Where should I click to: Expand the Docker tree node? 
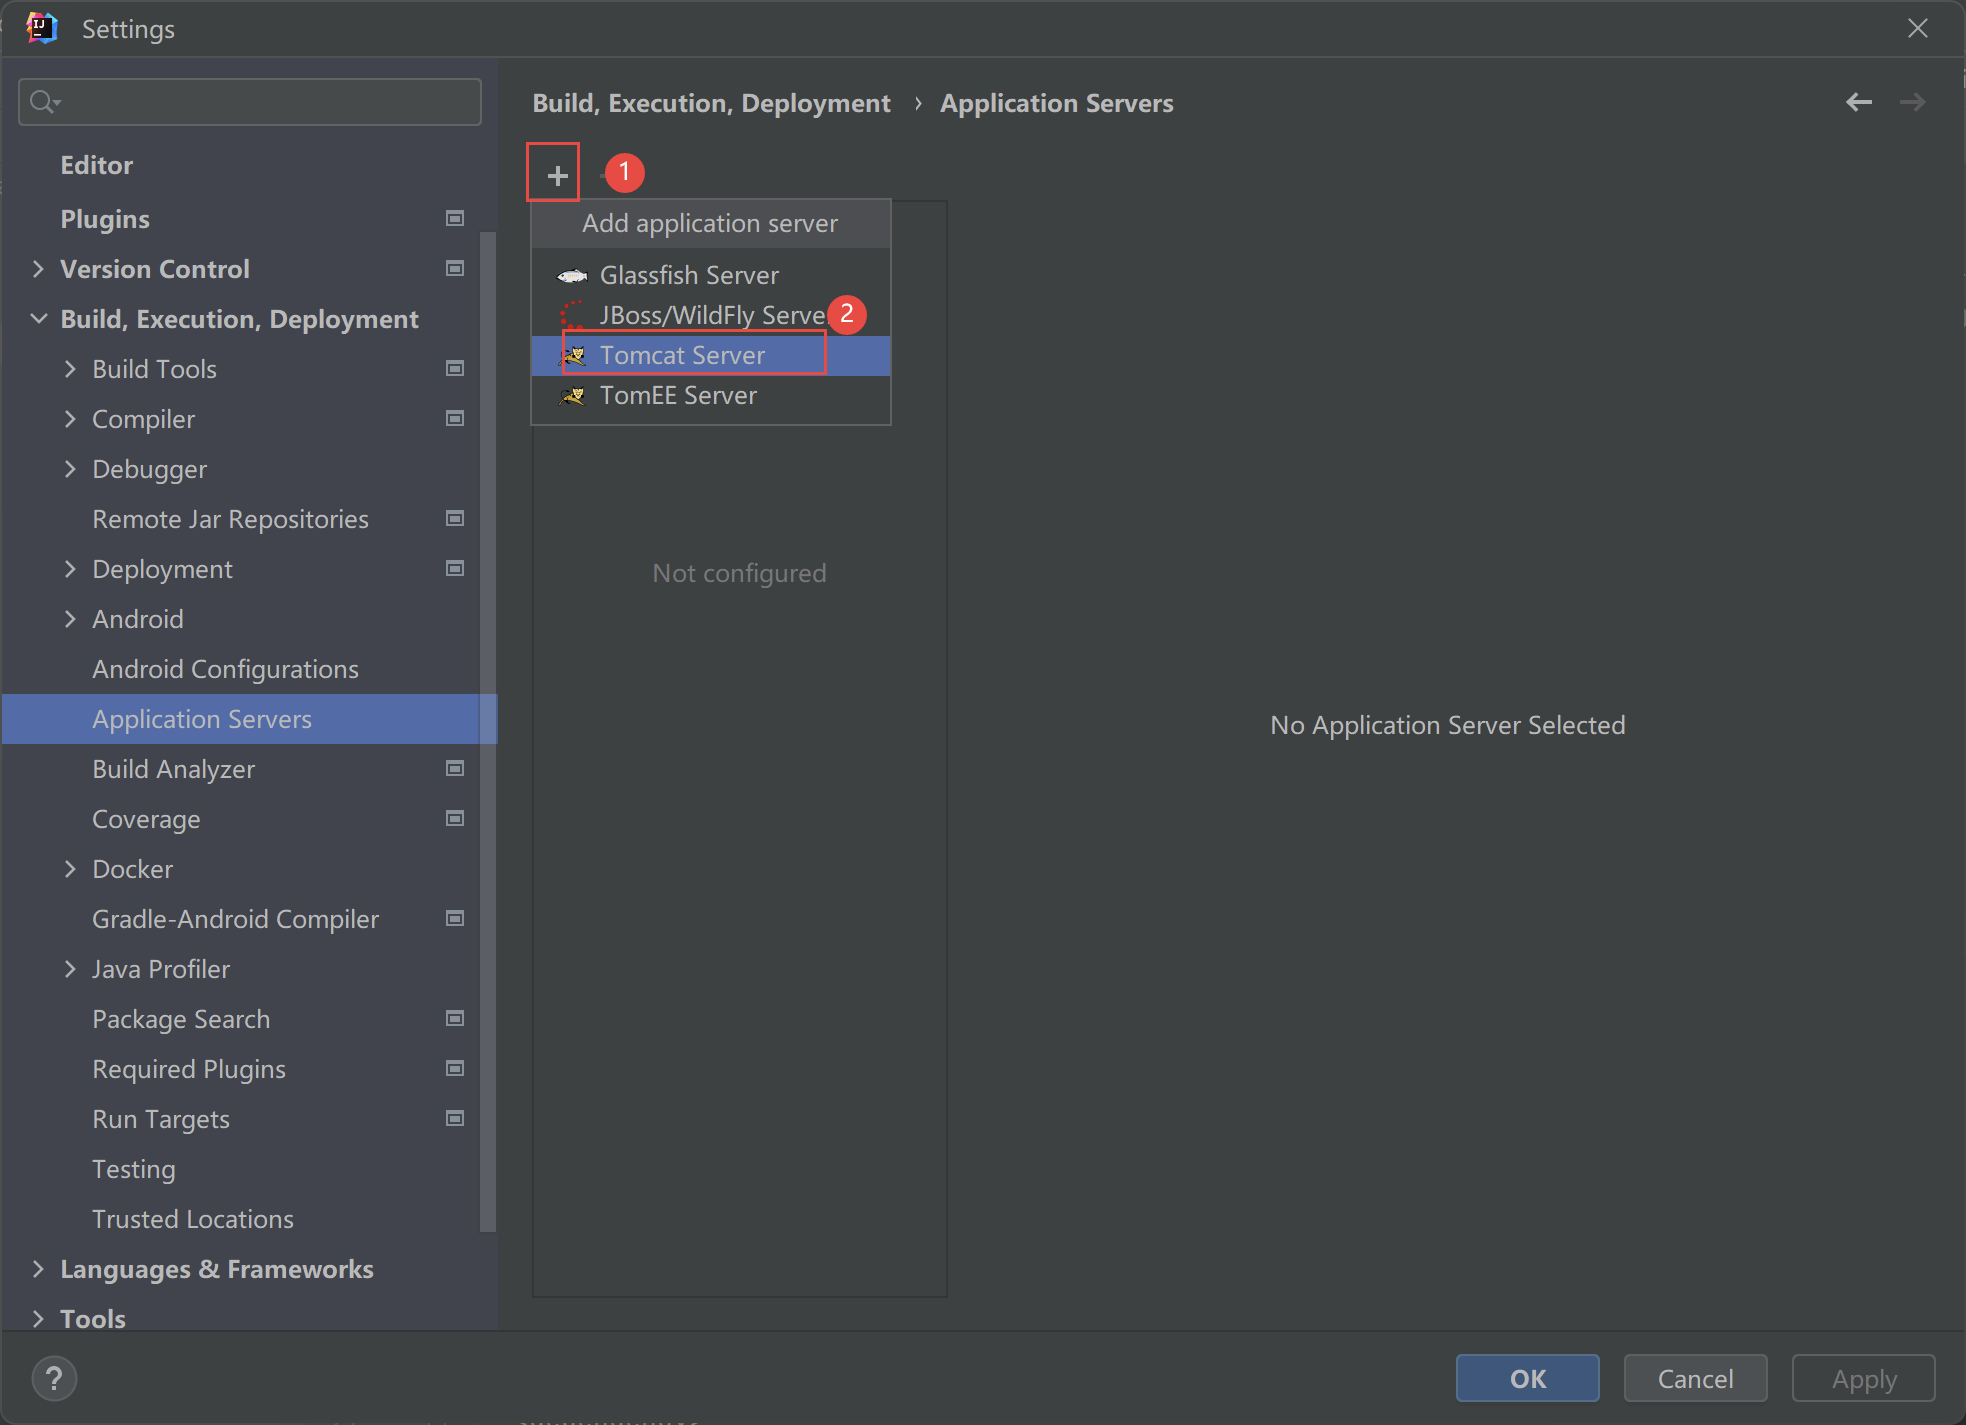(70, 869)
